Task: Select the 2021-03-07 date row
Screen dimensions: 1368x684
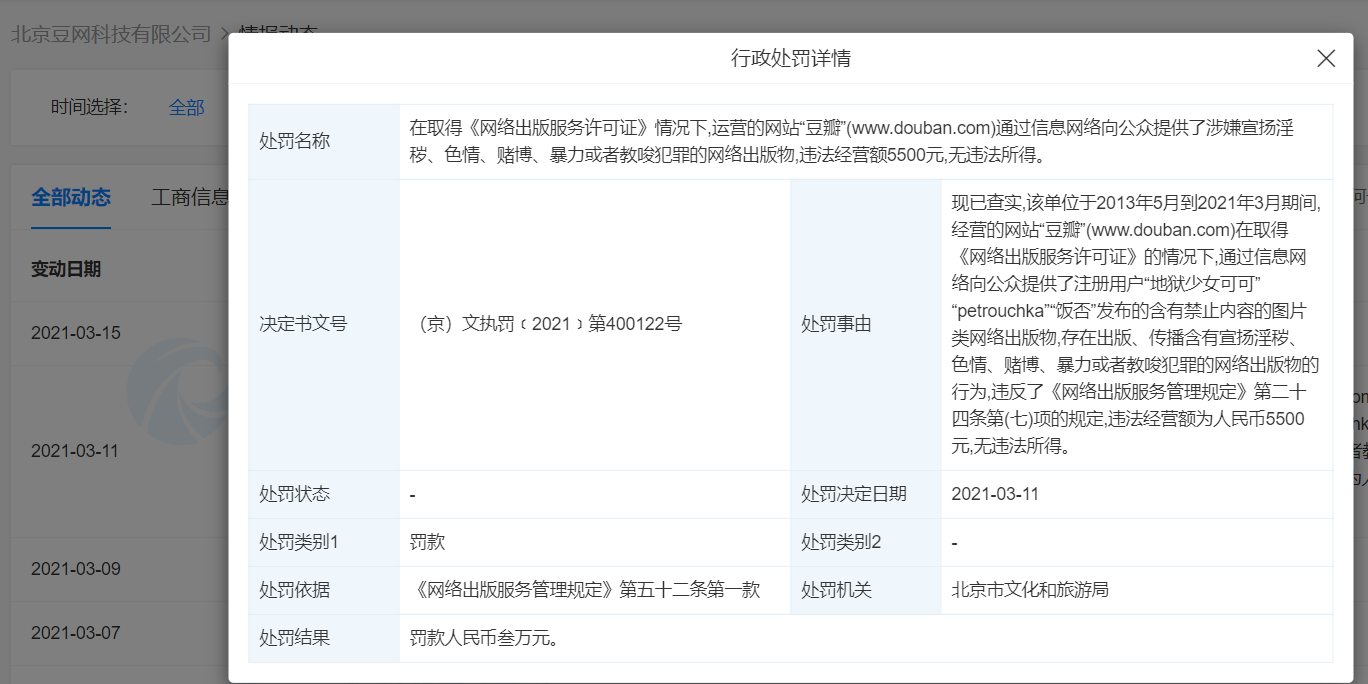Action: (x=76, y=633)
